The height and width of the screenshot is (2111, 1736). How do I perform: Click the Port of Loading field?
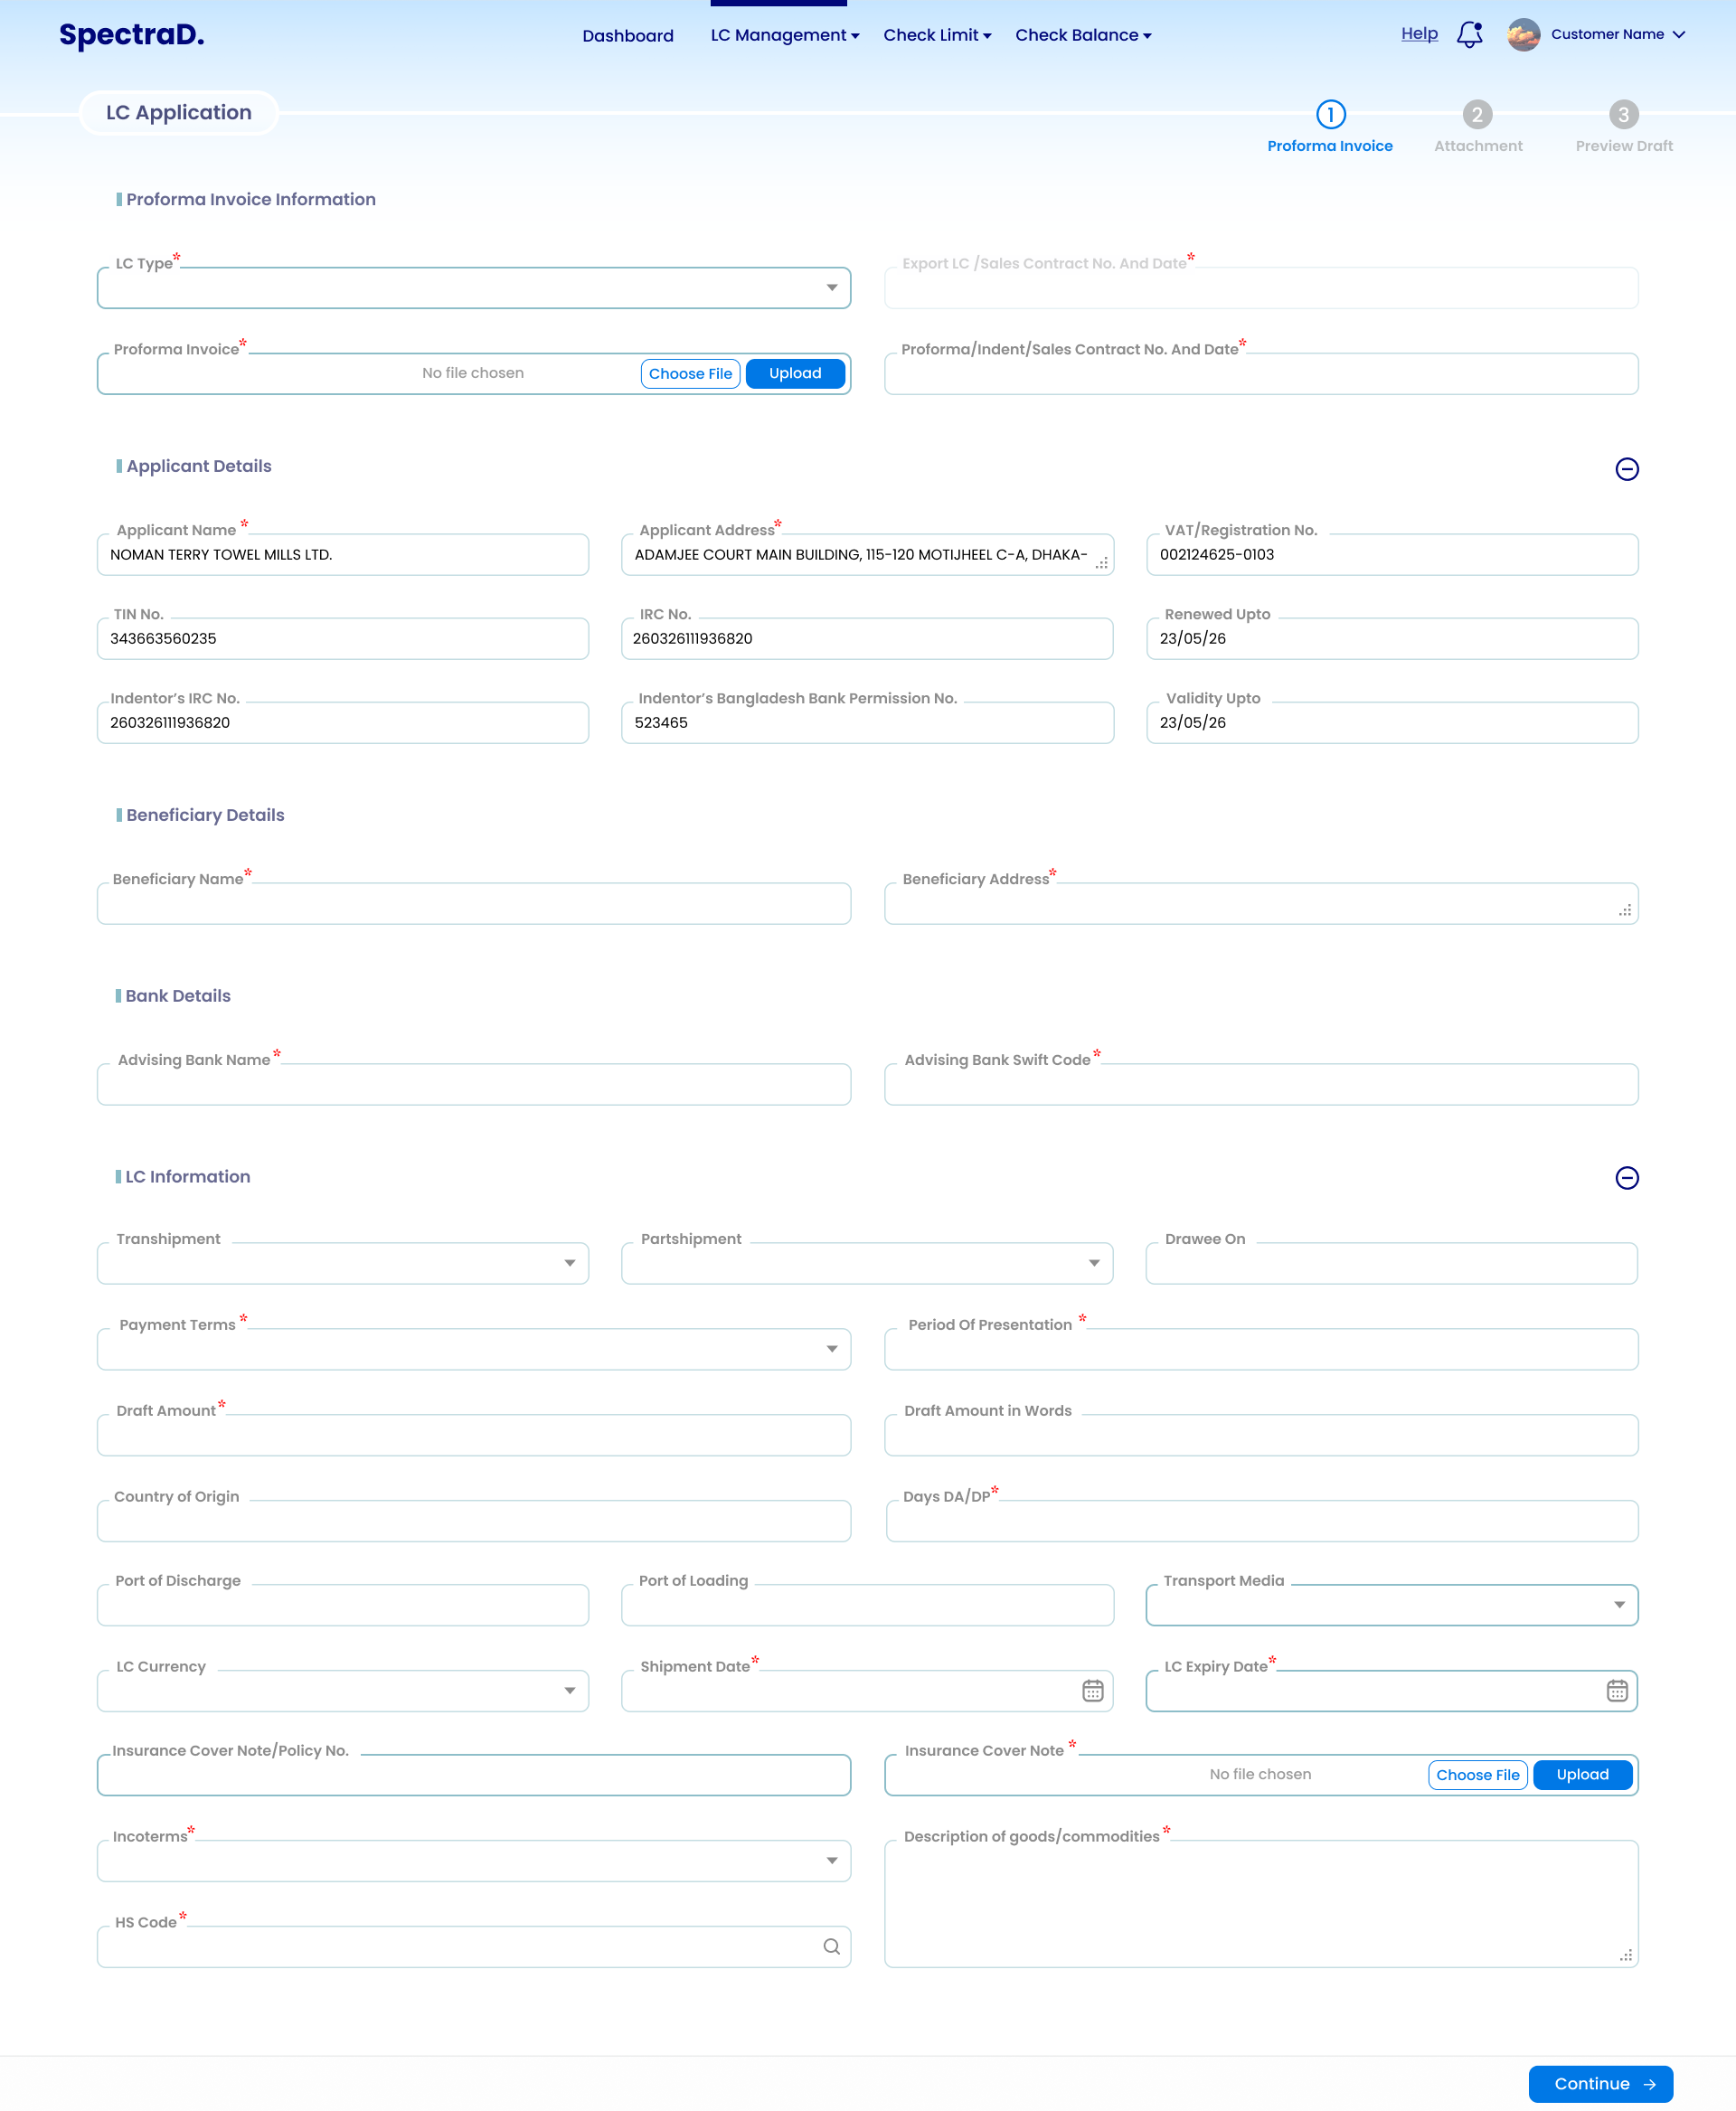coord(867,1605)
